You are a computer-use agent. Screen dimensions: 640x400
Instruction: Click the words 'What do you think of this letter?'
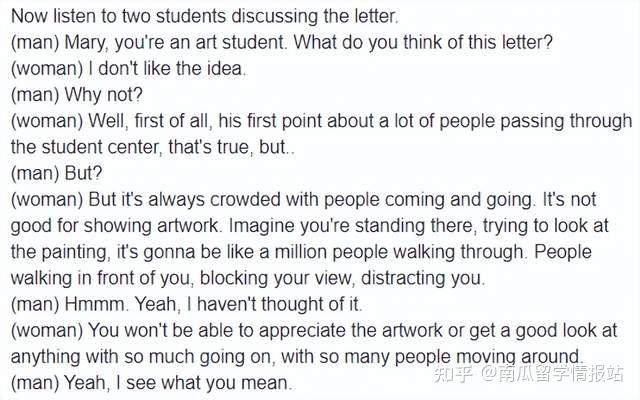click(x=423, y=43)
